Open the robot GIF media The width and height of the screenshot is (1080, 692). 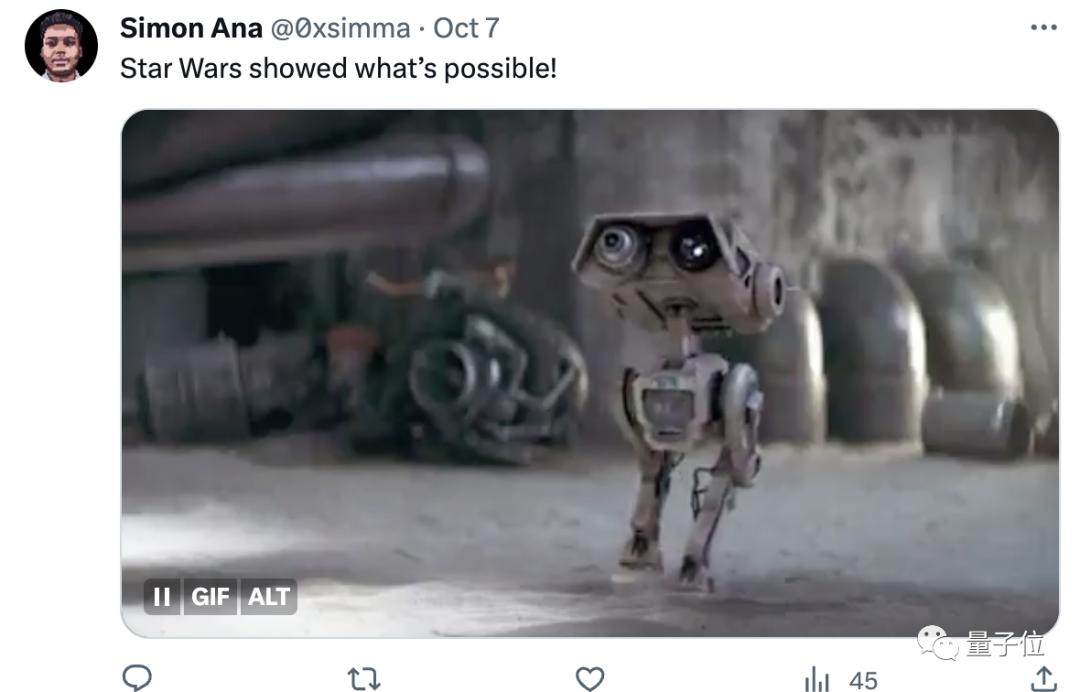pos(590,373)
